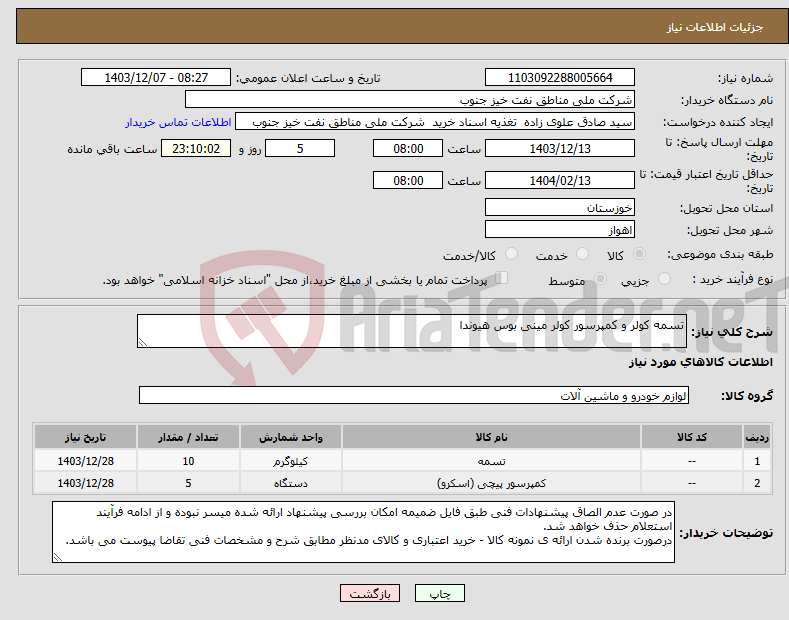
Task: Click the remaining days field showing 5
Action: (x=300, y=148)
